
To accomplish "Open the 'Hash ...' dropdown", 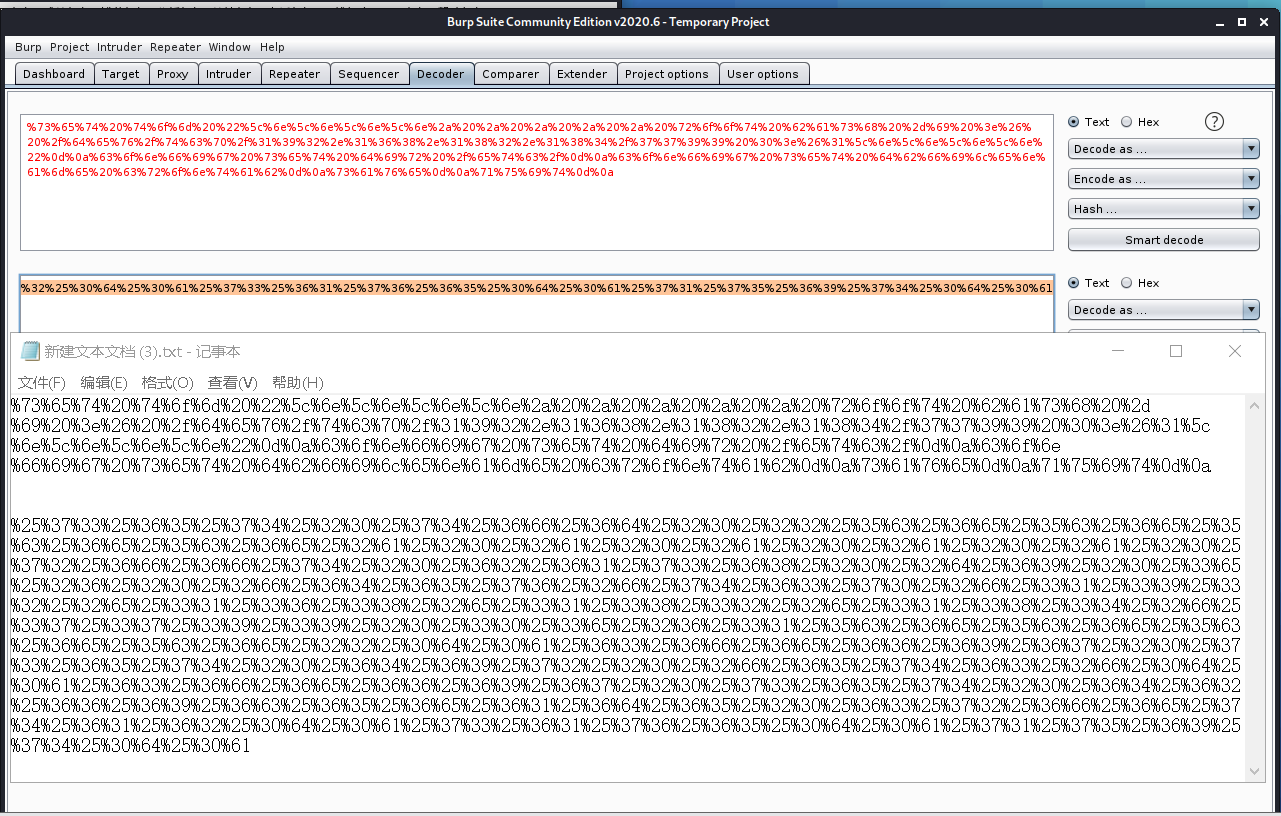I will point(1163,209).
